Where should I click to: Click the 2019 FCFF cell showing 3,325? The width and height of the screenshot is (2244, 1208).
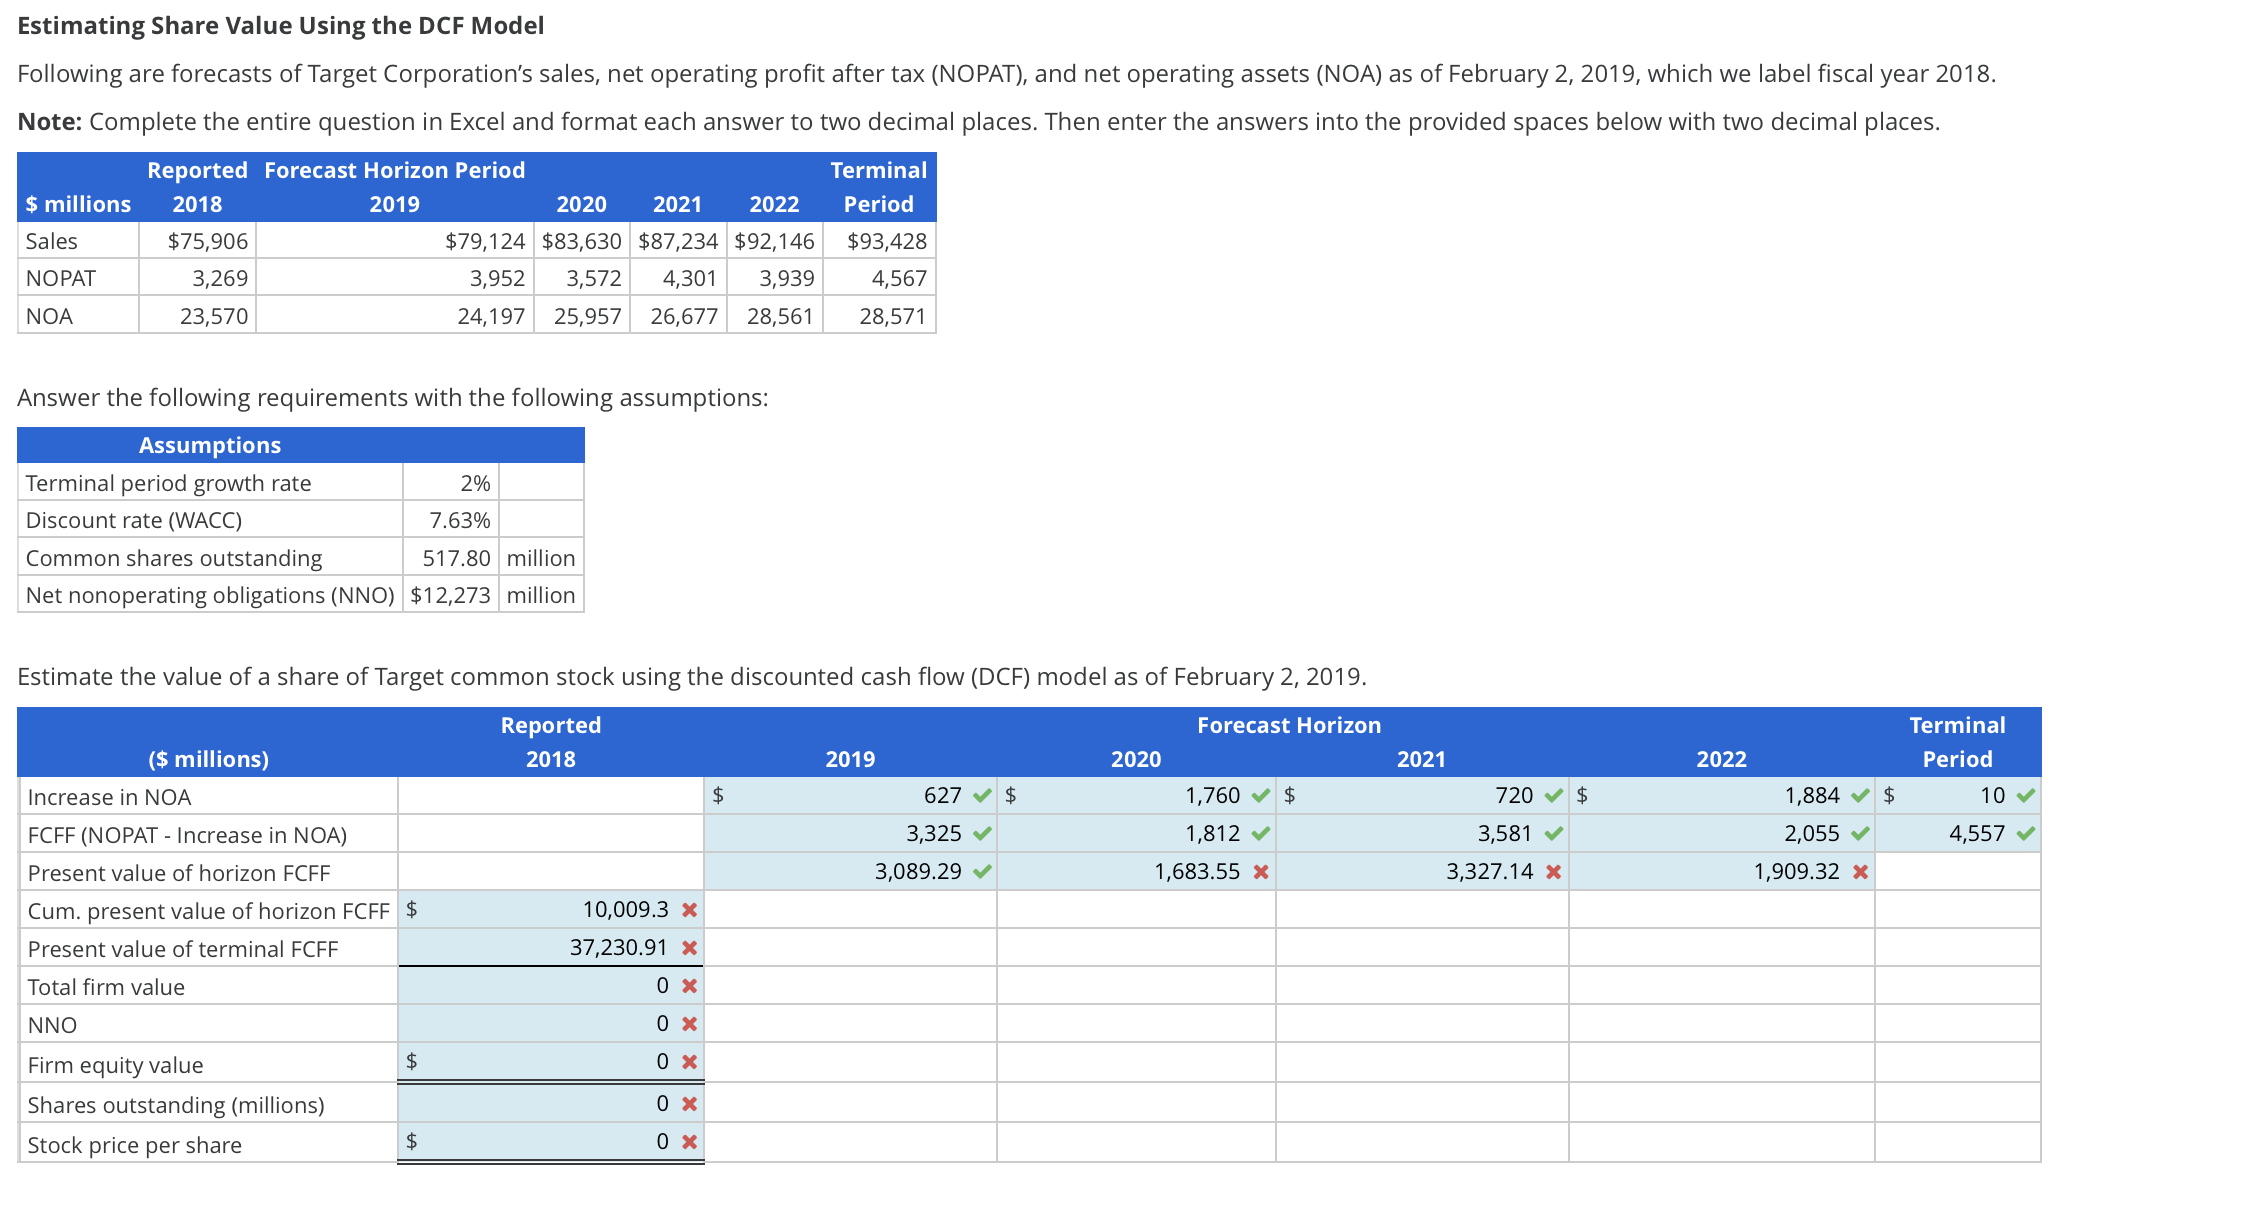tap(900, 833)
